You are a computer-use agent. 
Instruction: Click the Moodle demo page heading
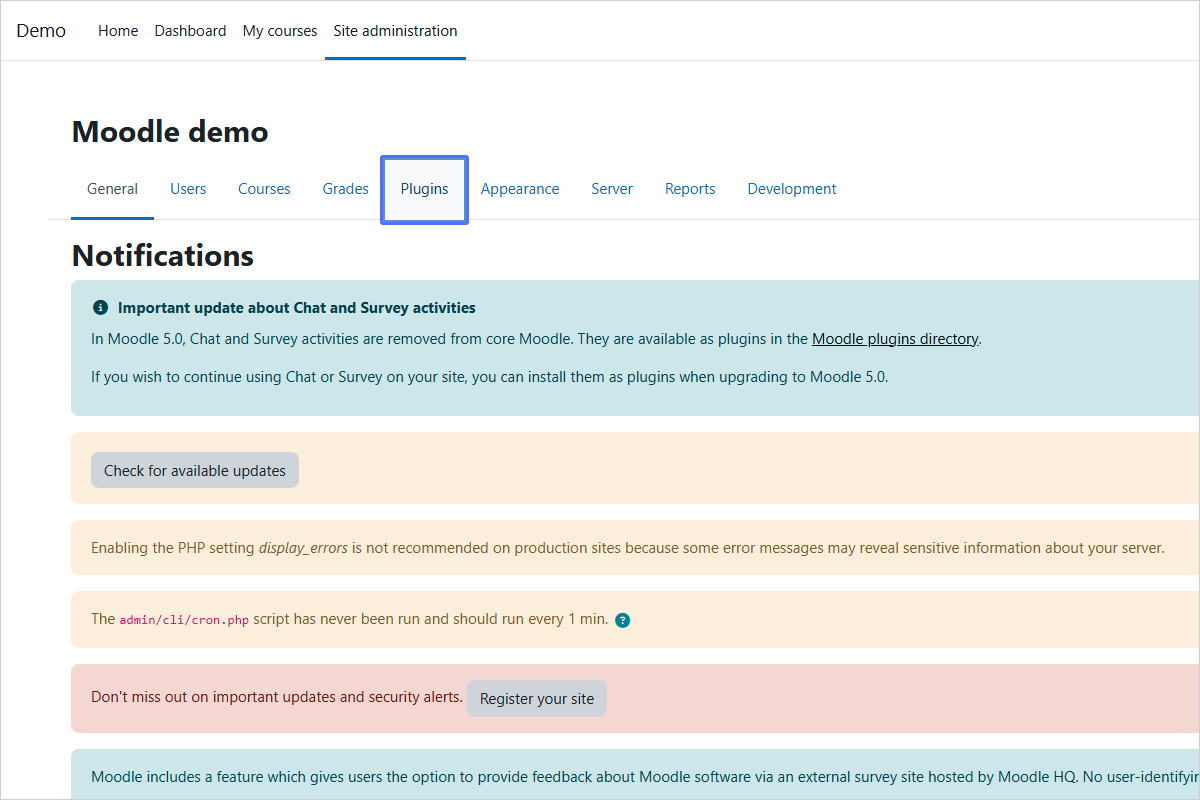click(x=170, y=131)
